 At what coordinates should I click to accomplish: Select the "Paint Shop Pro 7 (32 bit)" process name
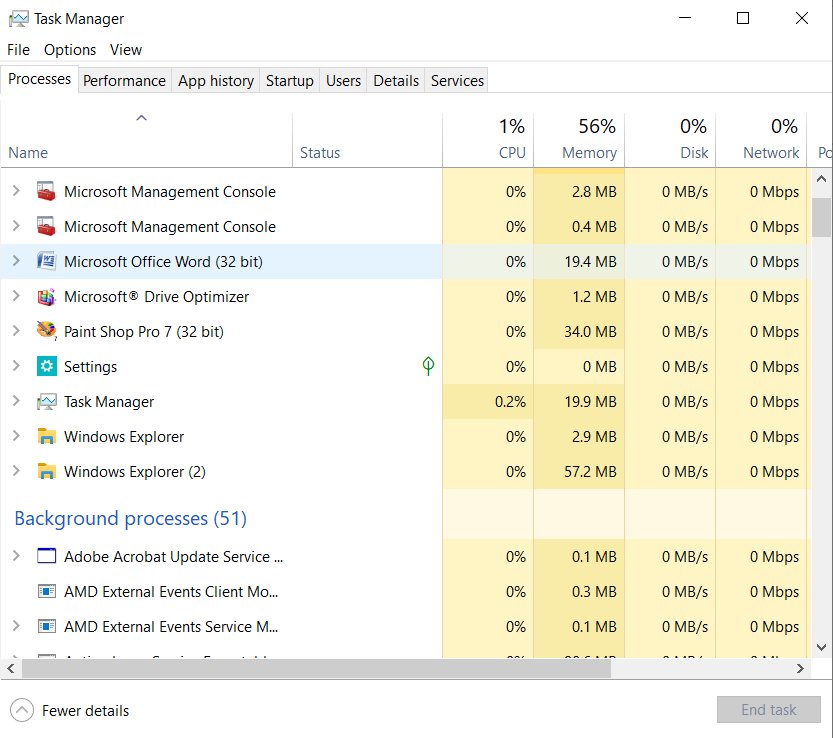pyautogui.click(x=144, y=332)
